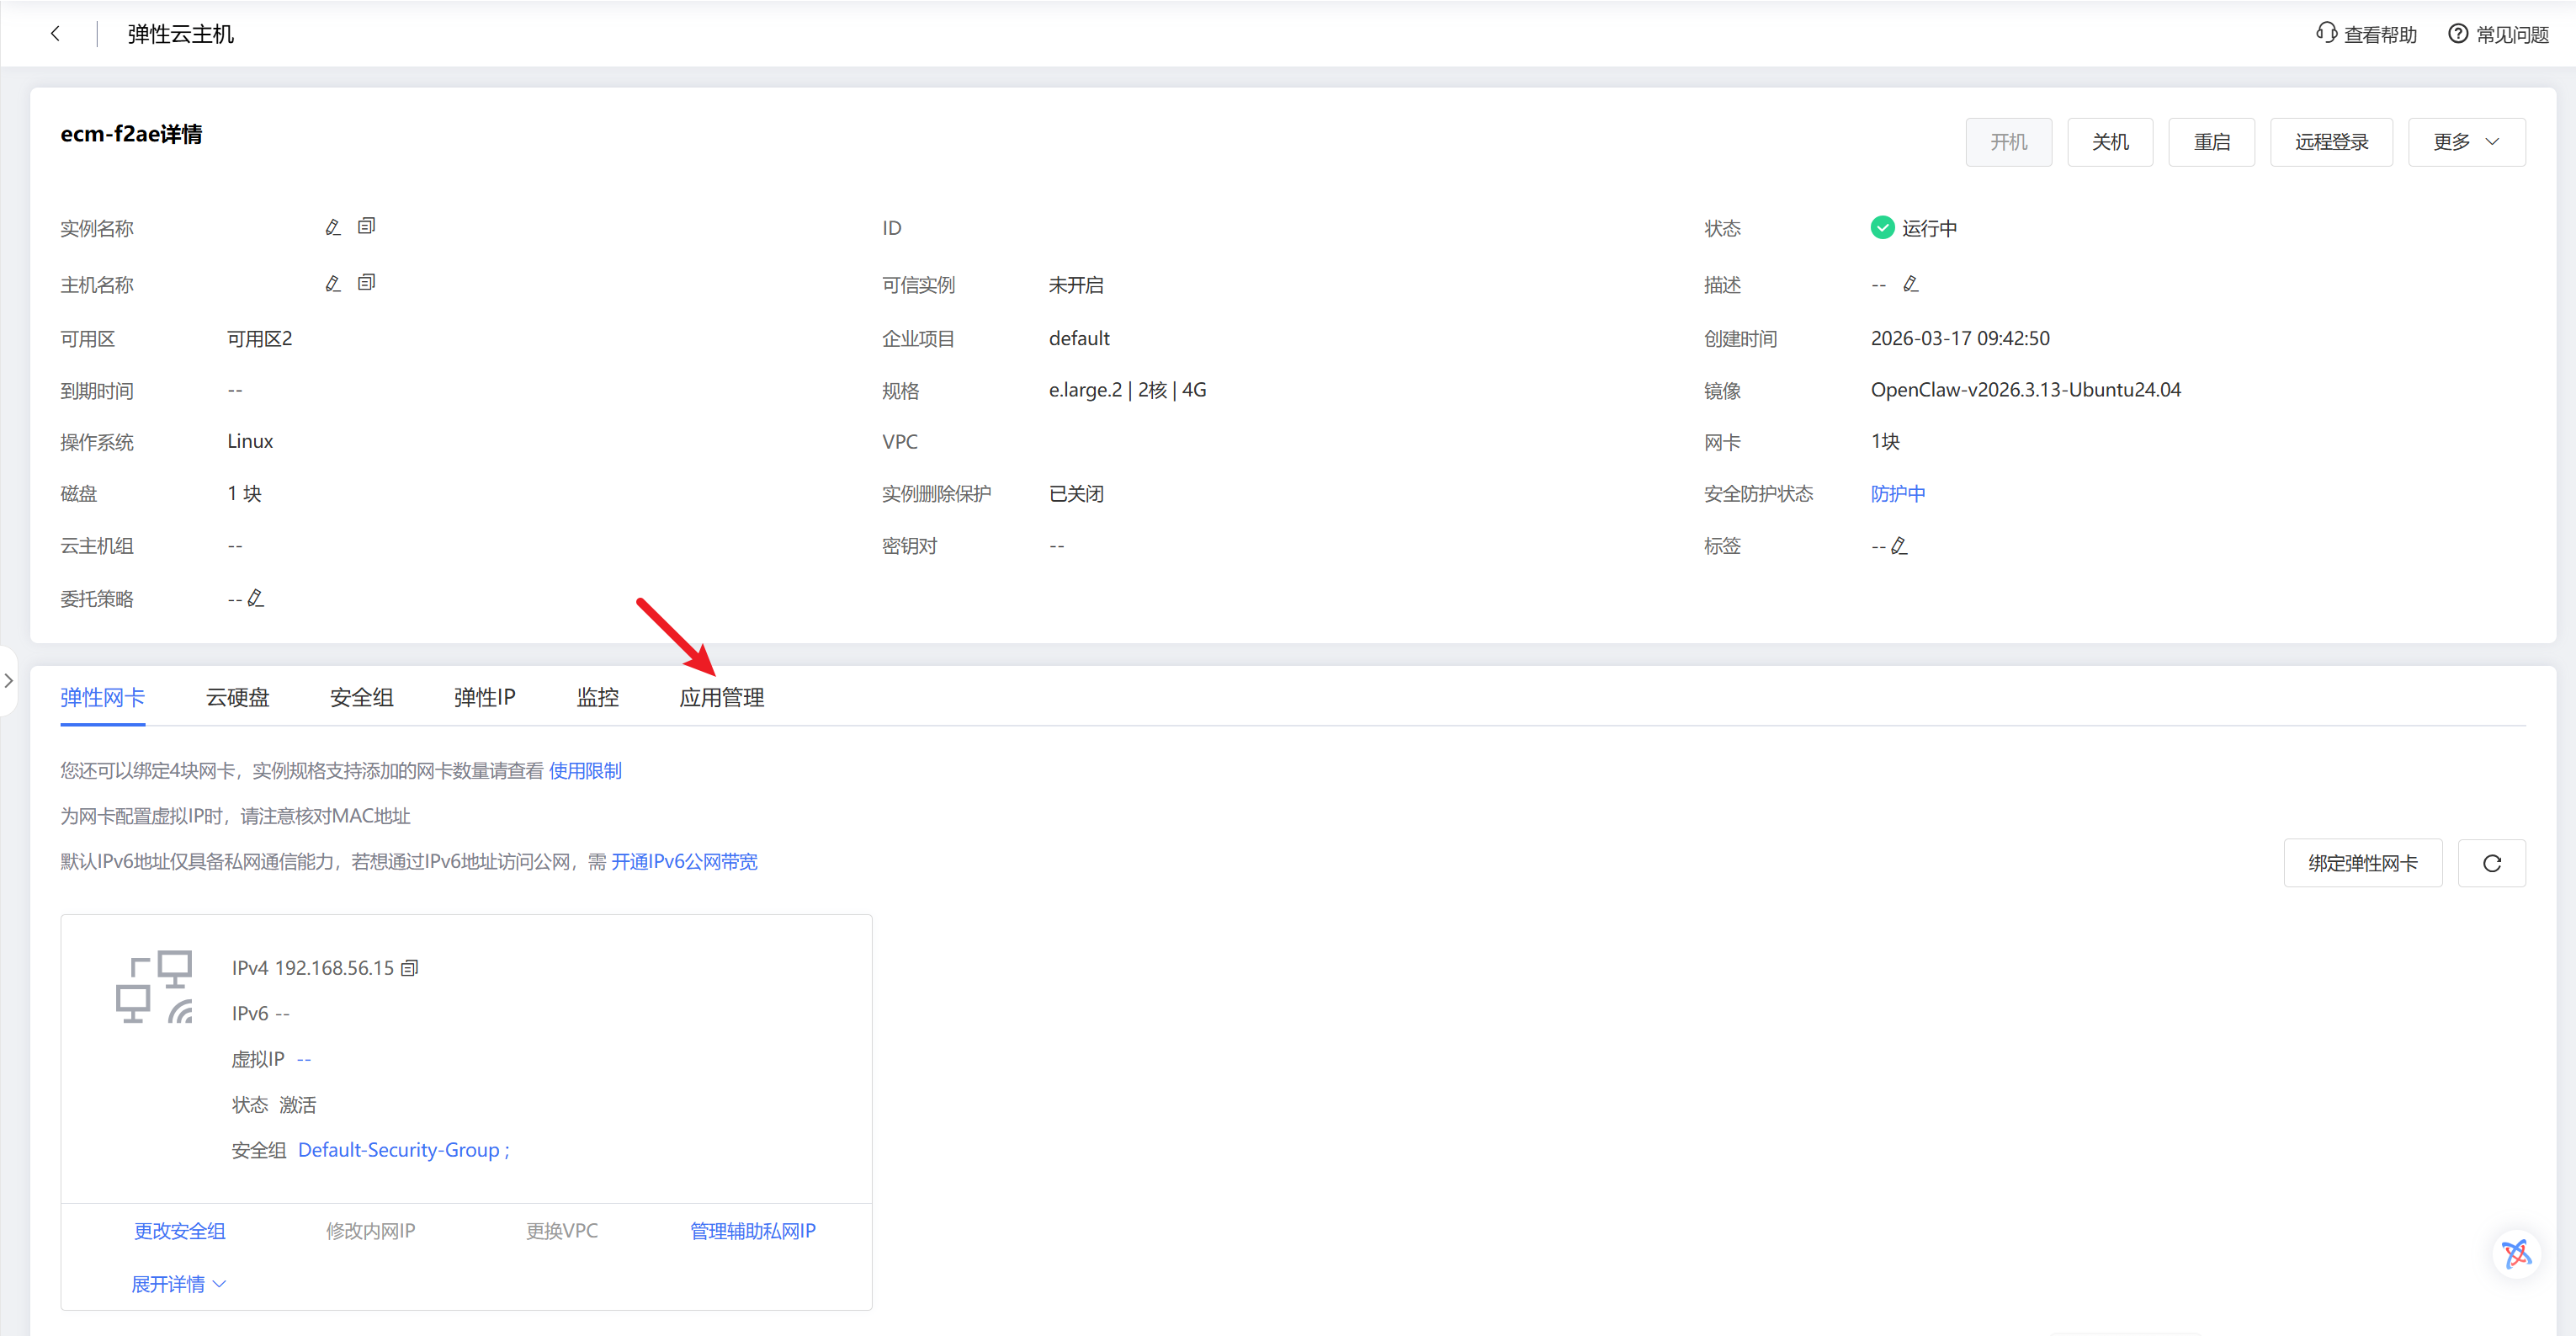Open the 监控 tab

pos(597,697)
